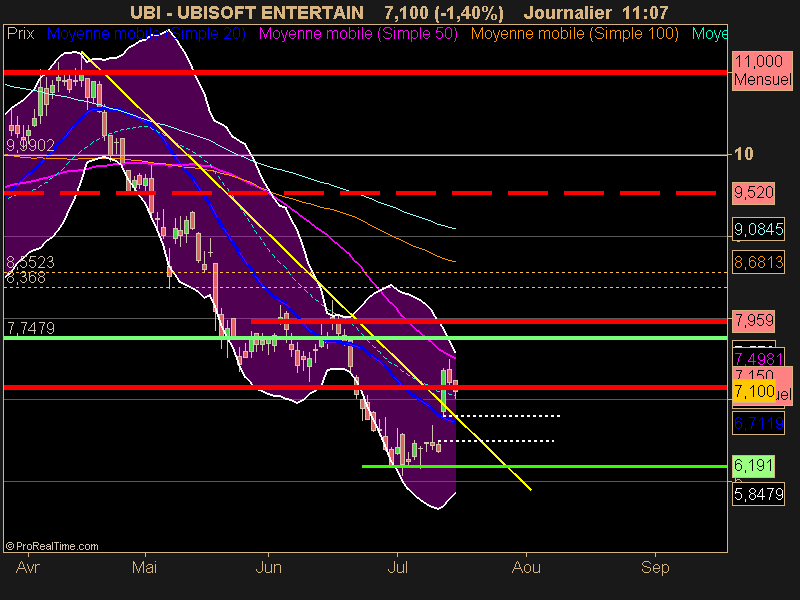Viewport: 800px width, 600px height.
Task: Click the 9,0845 cyan price label
Action: tap(758, 229)
